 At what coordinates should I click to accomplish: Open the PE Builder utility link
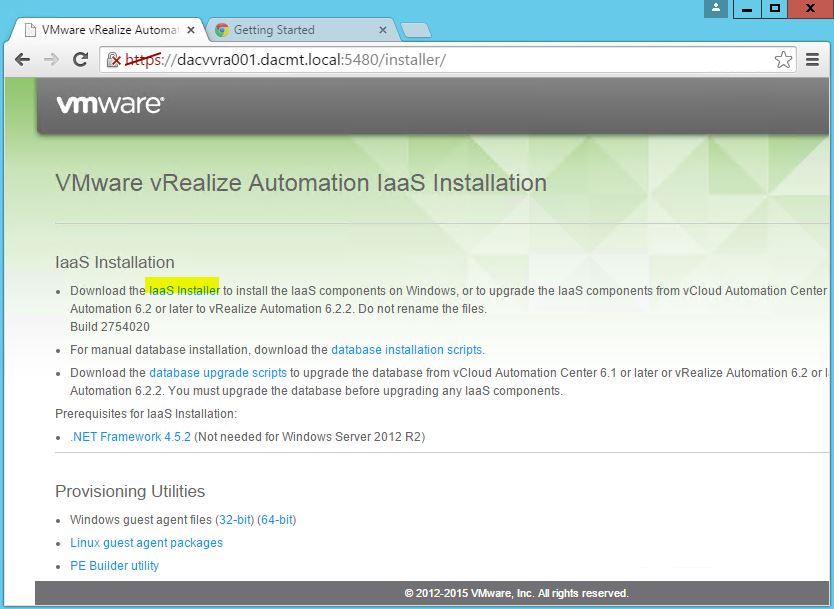tap(114, 565)
